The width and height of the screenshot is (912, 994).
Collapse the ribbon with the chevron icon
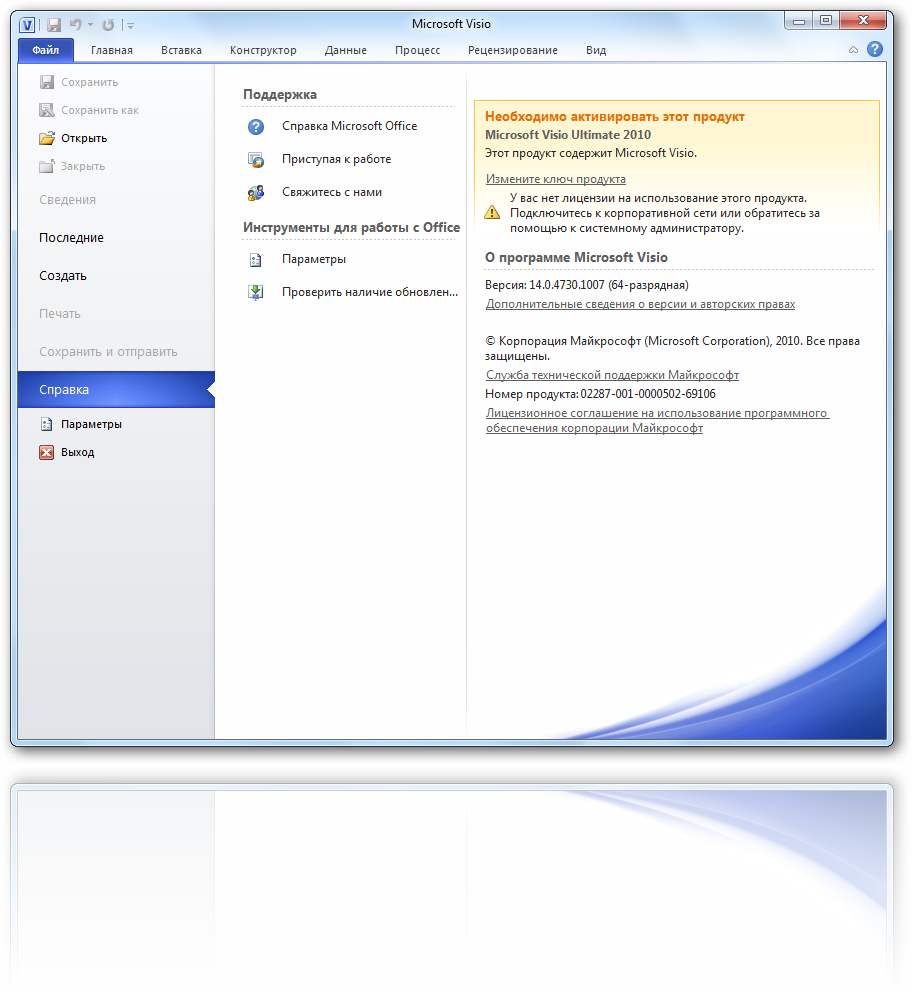coord(853,49)
